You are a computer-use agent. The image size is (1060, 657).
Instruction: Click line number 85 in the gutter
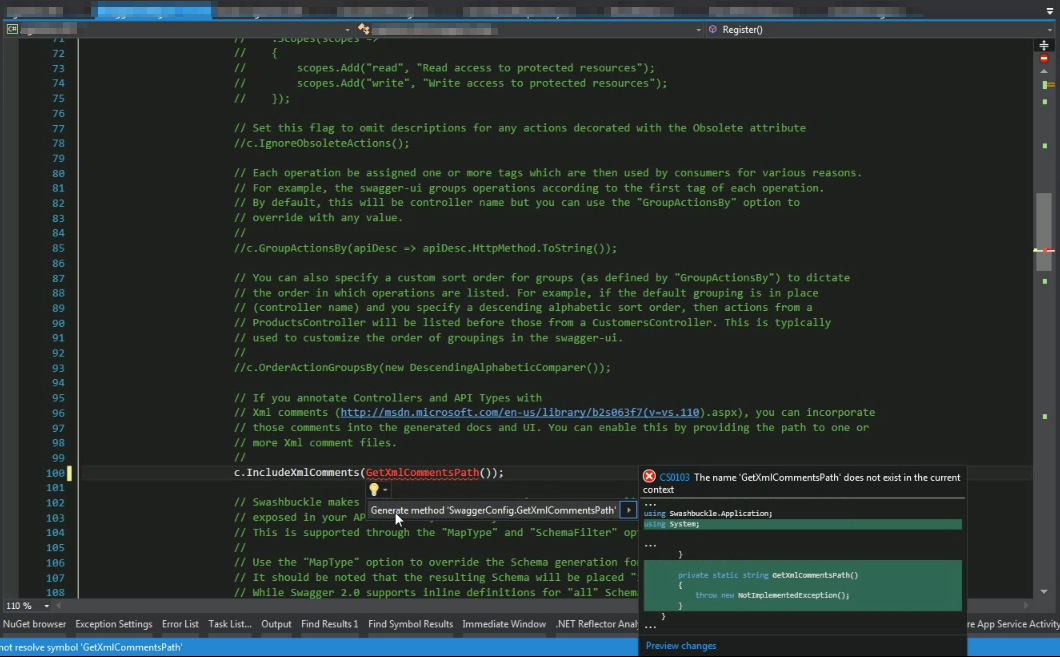click(58, 248)
